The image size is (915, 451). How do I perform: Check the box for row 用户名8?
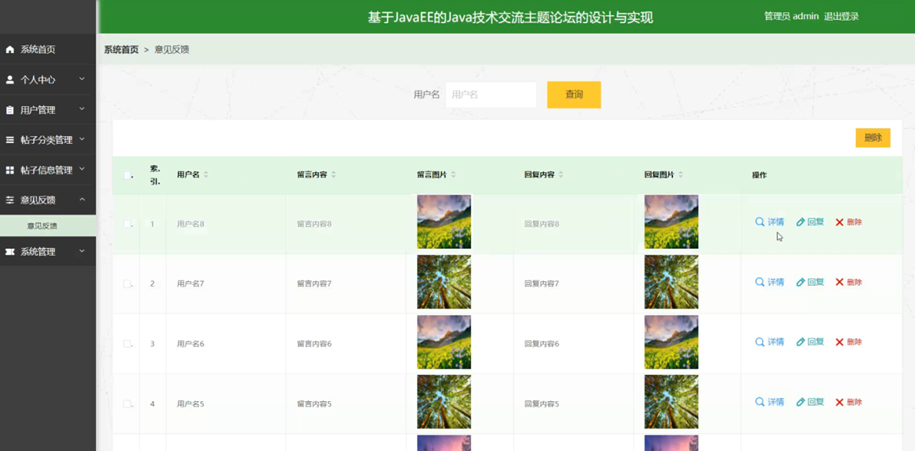click(127, 223)
